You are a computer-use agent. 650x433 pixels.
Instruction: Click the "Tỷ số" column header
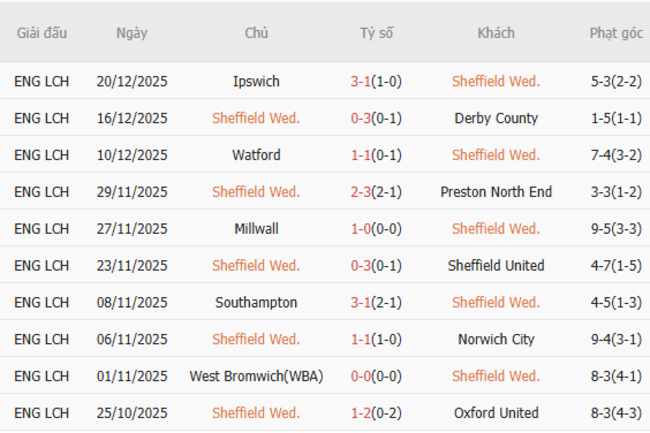[x=376, y=33]
